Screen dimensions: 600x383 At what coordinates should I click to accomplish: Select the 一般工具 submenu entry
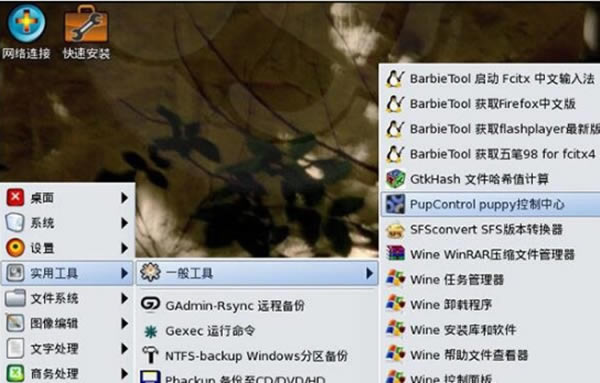click(x=257, y=273)
